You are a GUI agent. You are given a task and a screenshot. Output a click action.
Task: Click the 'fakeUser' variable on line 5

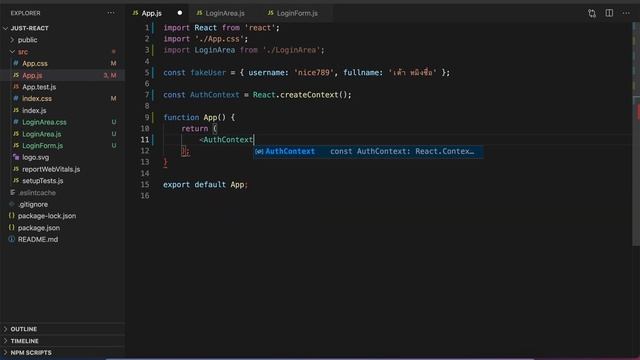(x=208, y=72)
